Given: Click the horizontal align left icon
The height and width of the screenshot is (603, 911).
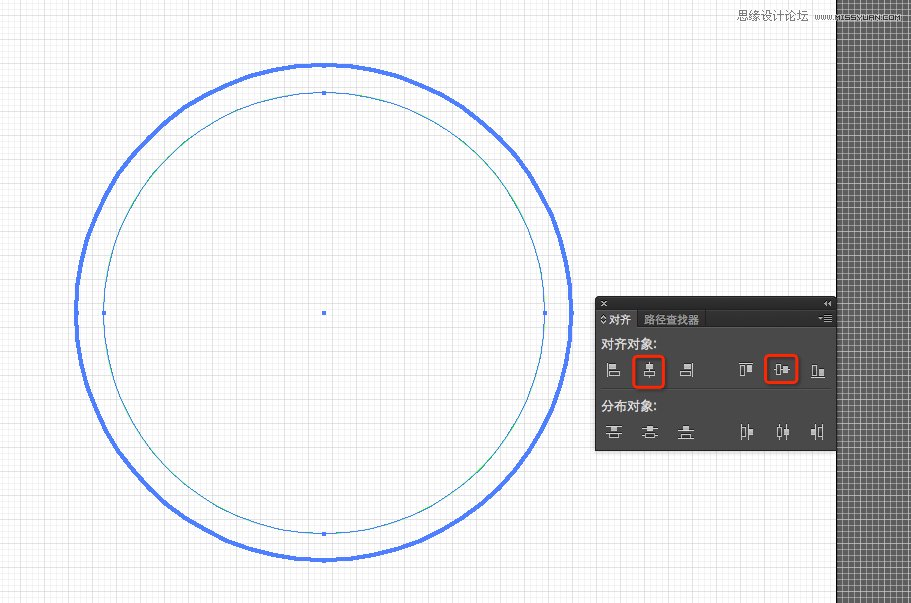Looking at the screenshot, I should [x=614, y=371].
